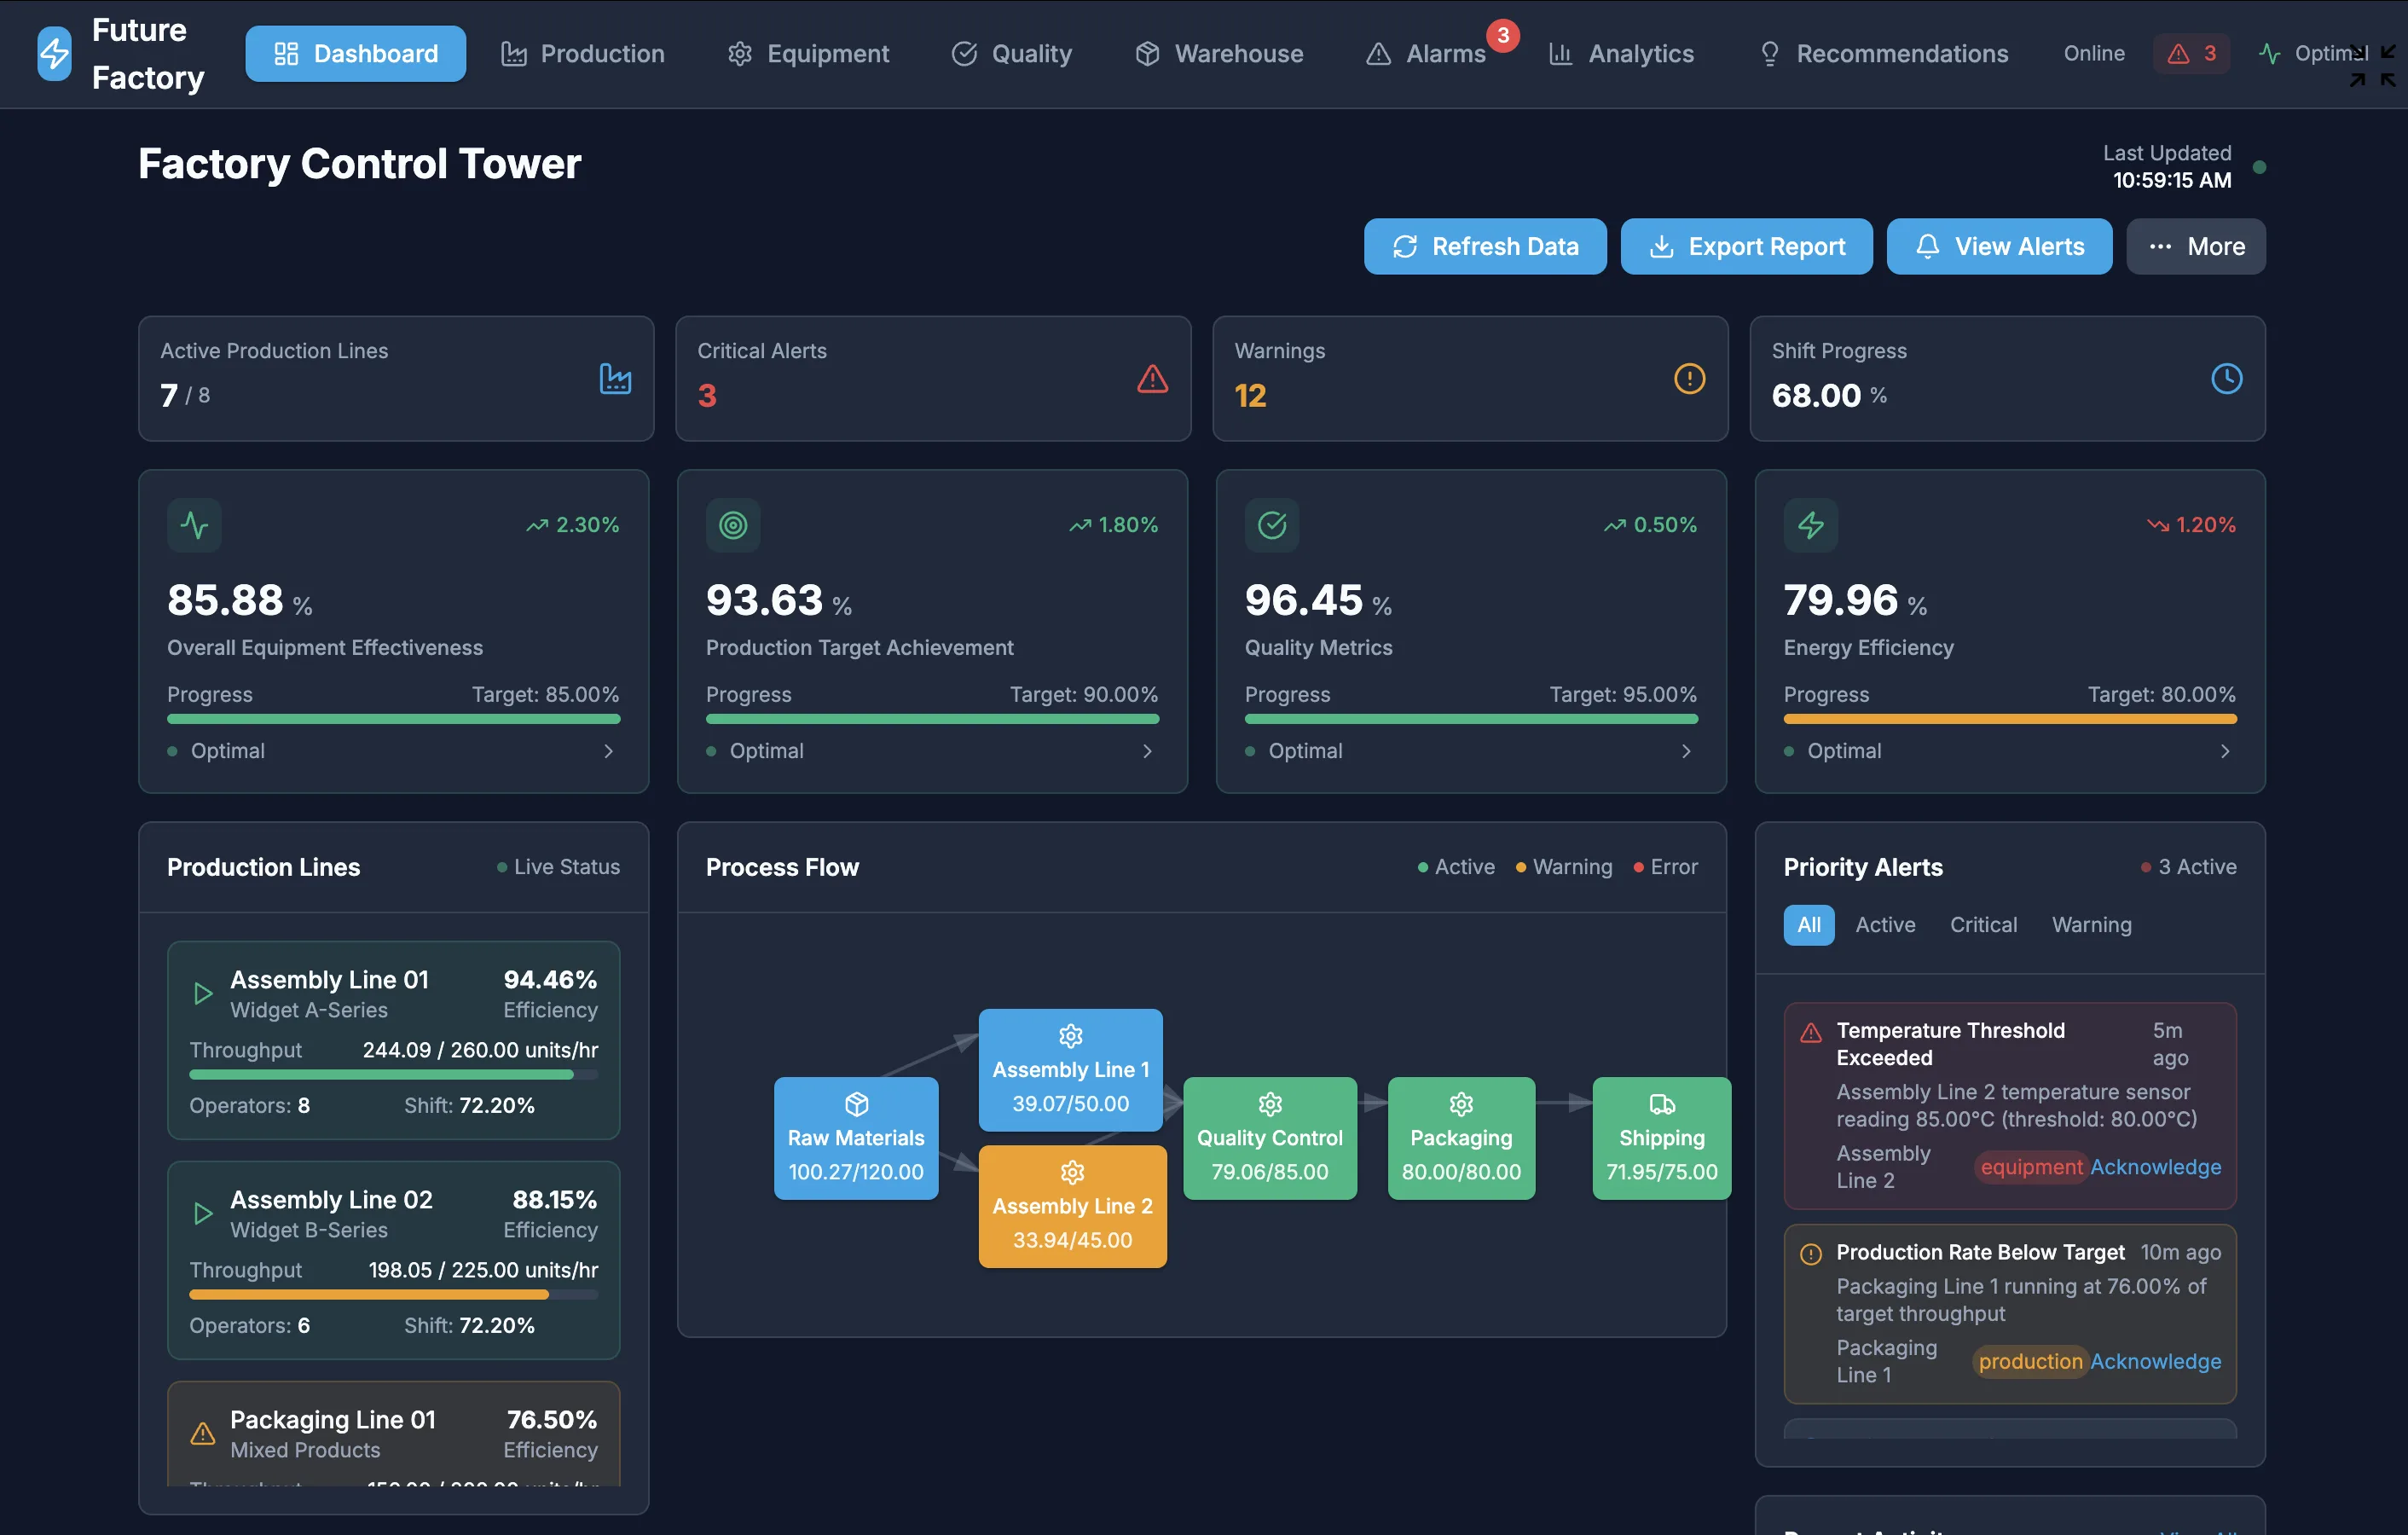The height and width of the screenshot is (1535, 2408).
Task: Click the red triangle icon in Critical Alerts card
Action: click(x=1152, y=379)
